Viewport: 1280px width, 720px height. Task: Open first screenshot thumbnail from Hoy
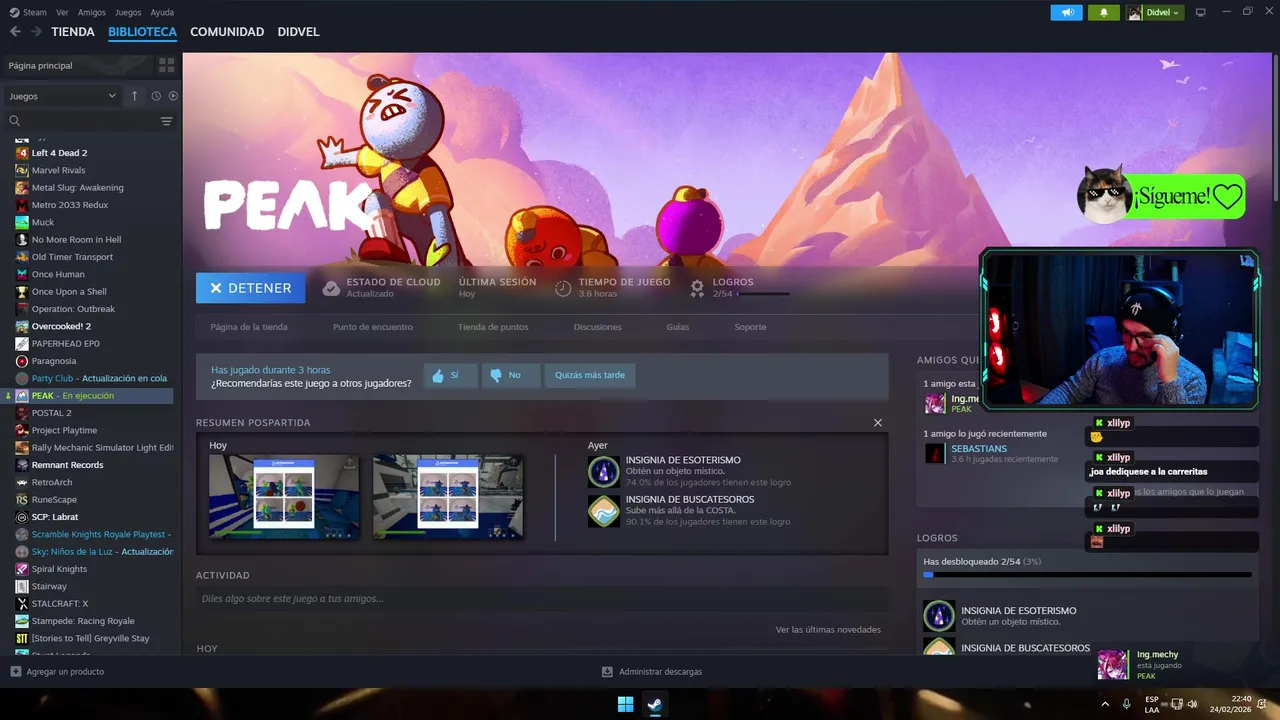coord(284,497)
